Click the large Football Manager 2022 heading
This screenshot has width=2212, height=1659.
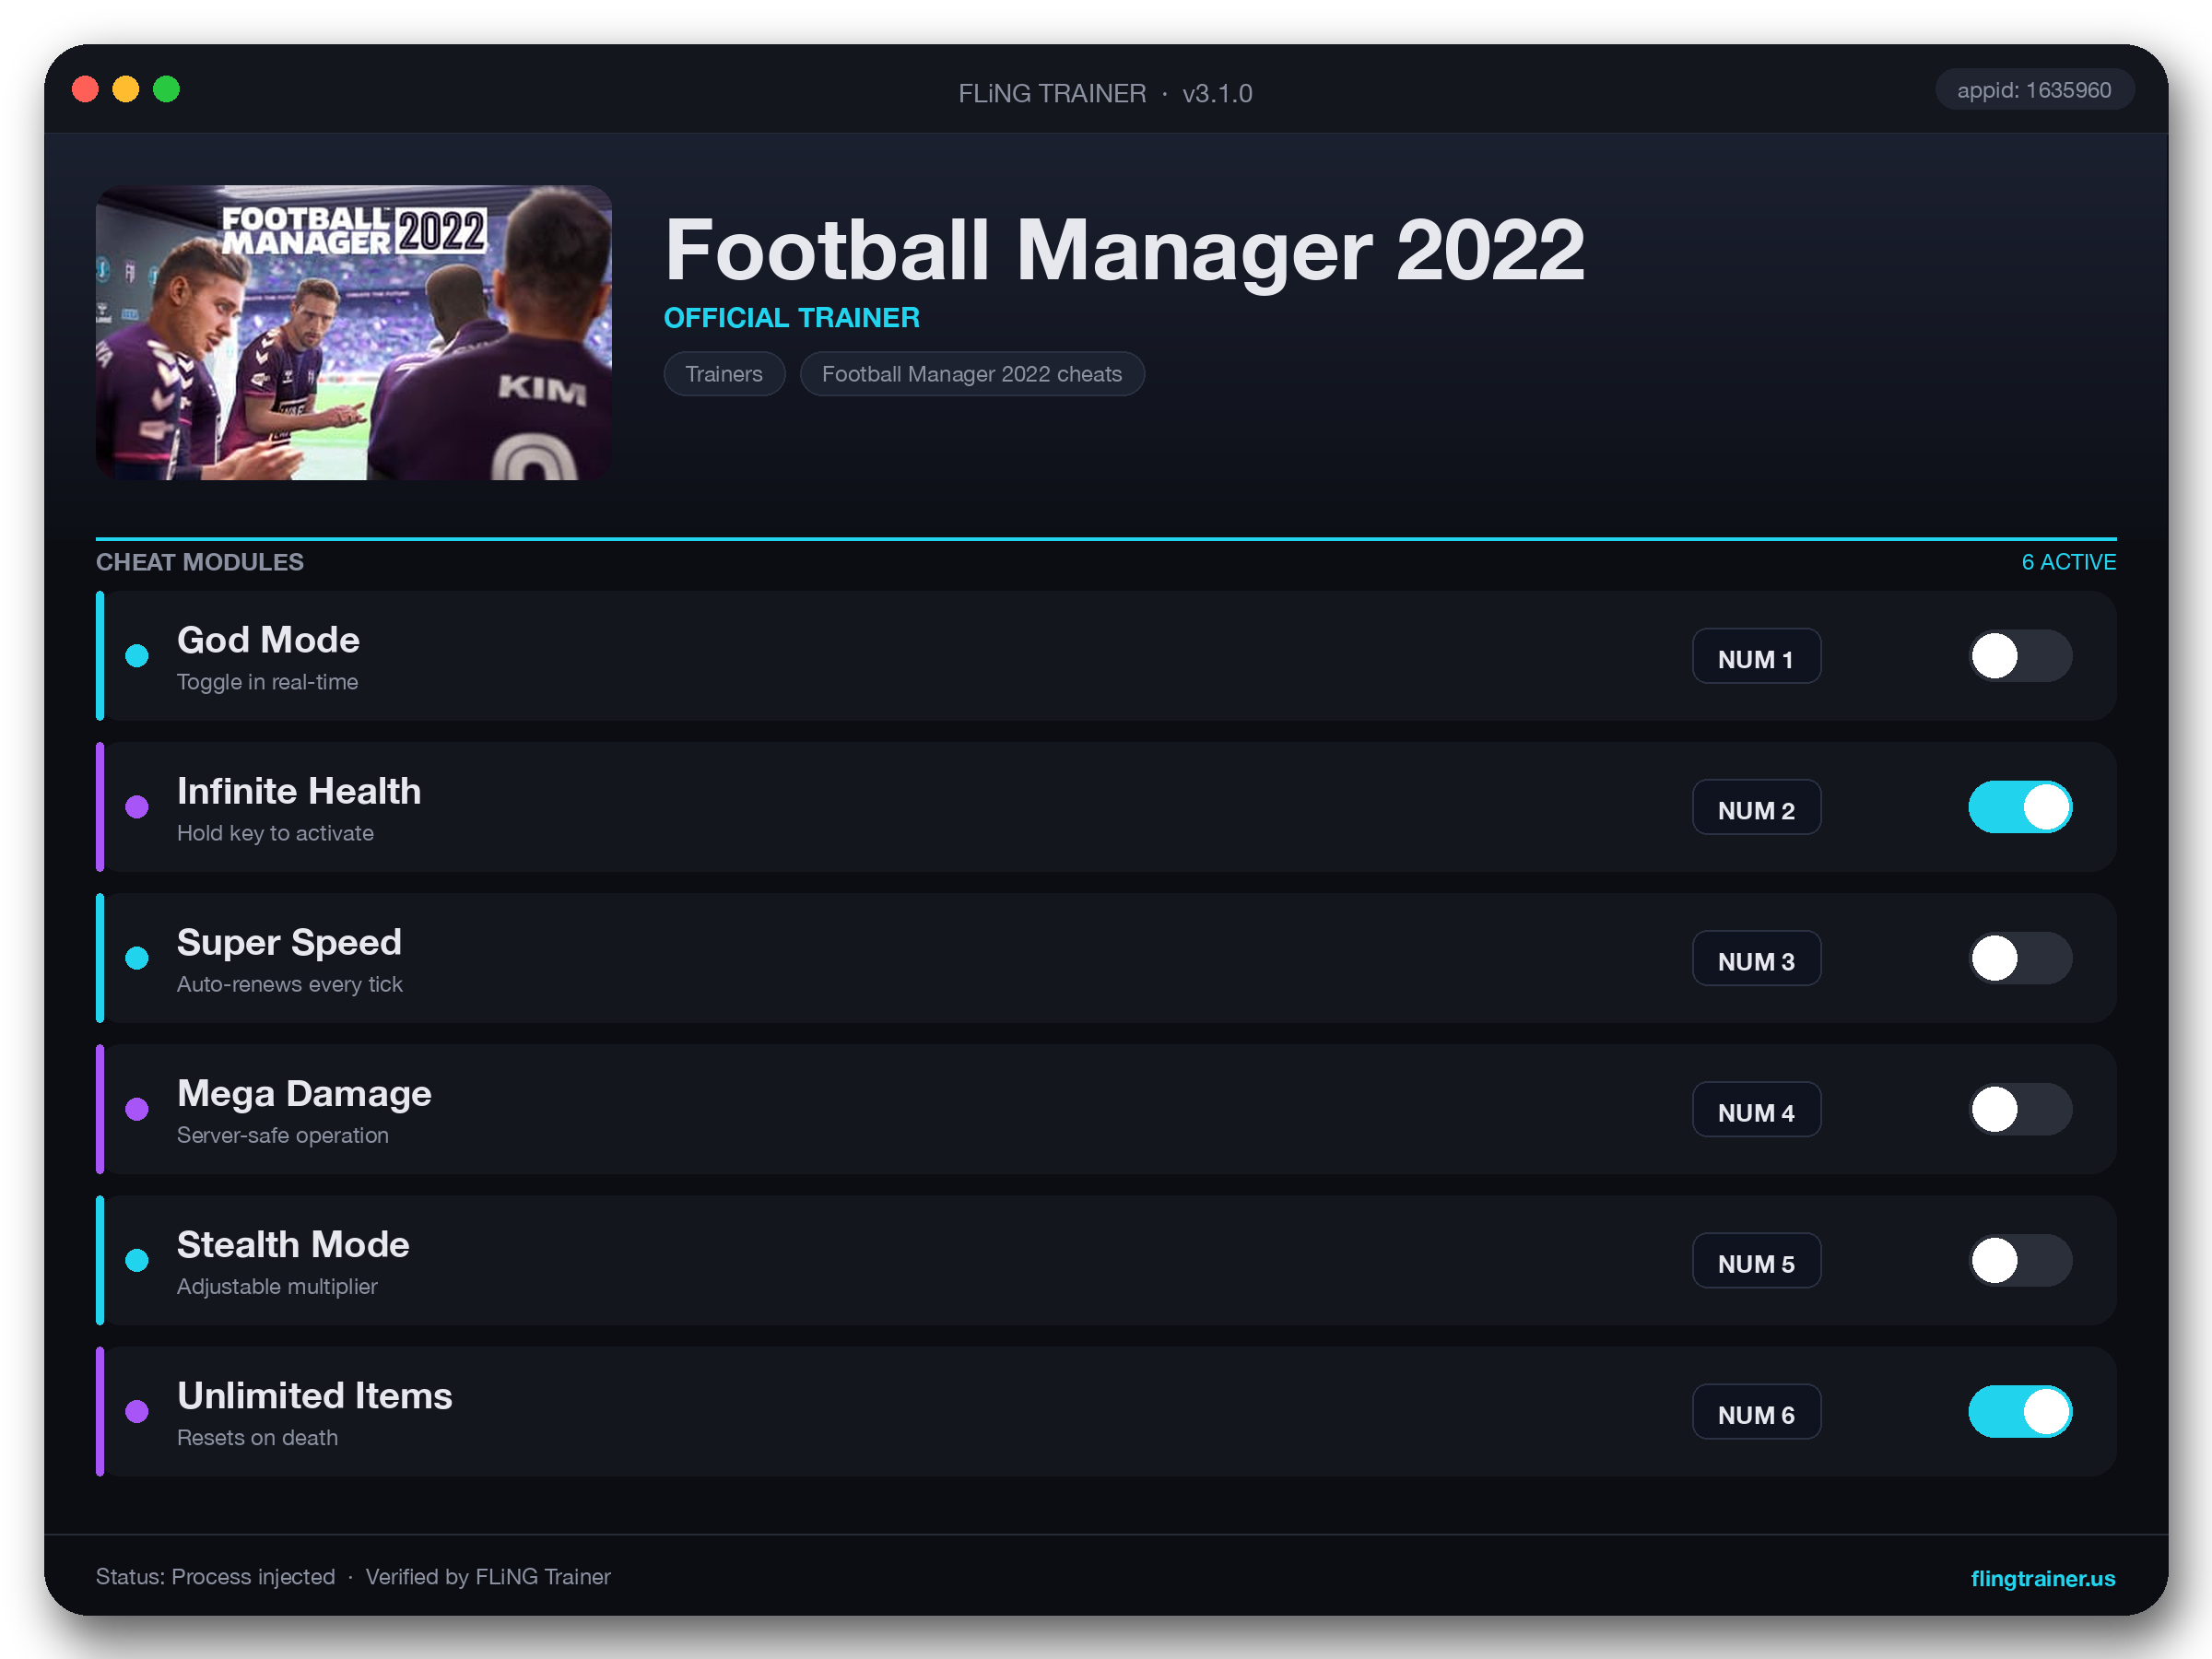tap(1124, 250)
